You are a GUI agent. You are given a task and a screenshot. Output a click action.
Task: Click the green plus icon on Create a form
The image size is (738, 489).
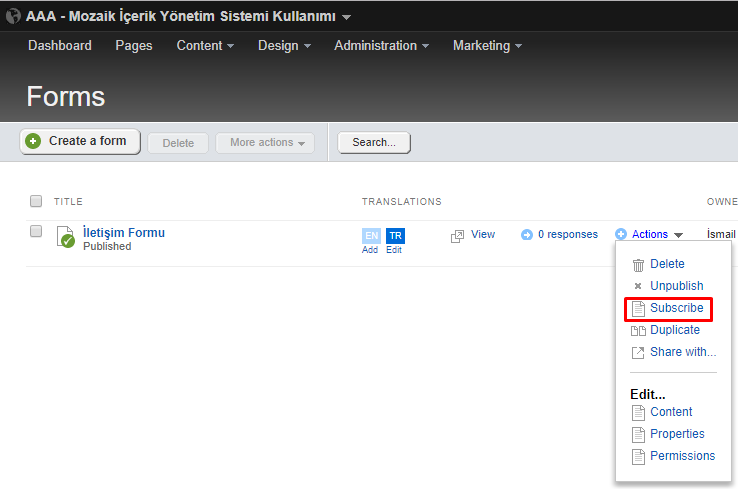[x=33, y=141]
